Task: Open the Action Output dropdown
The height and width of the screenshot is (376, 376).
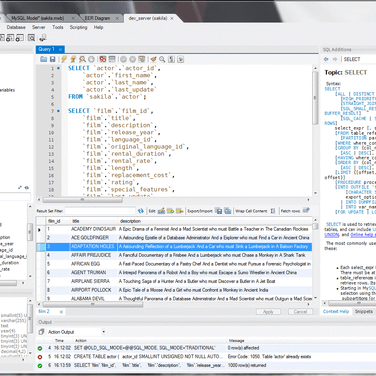Action: pos(104,332)
